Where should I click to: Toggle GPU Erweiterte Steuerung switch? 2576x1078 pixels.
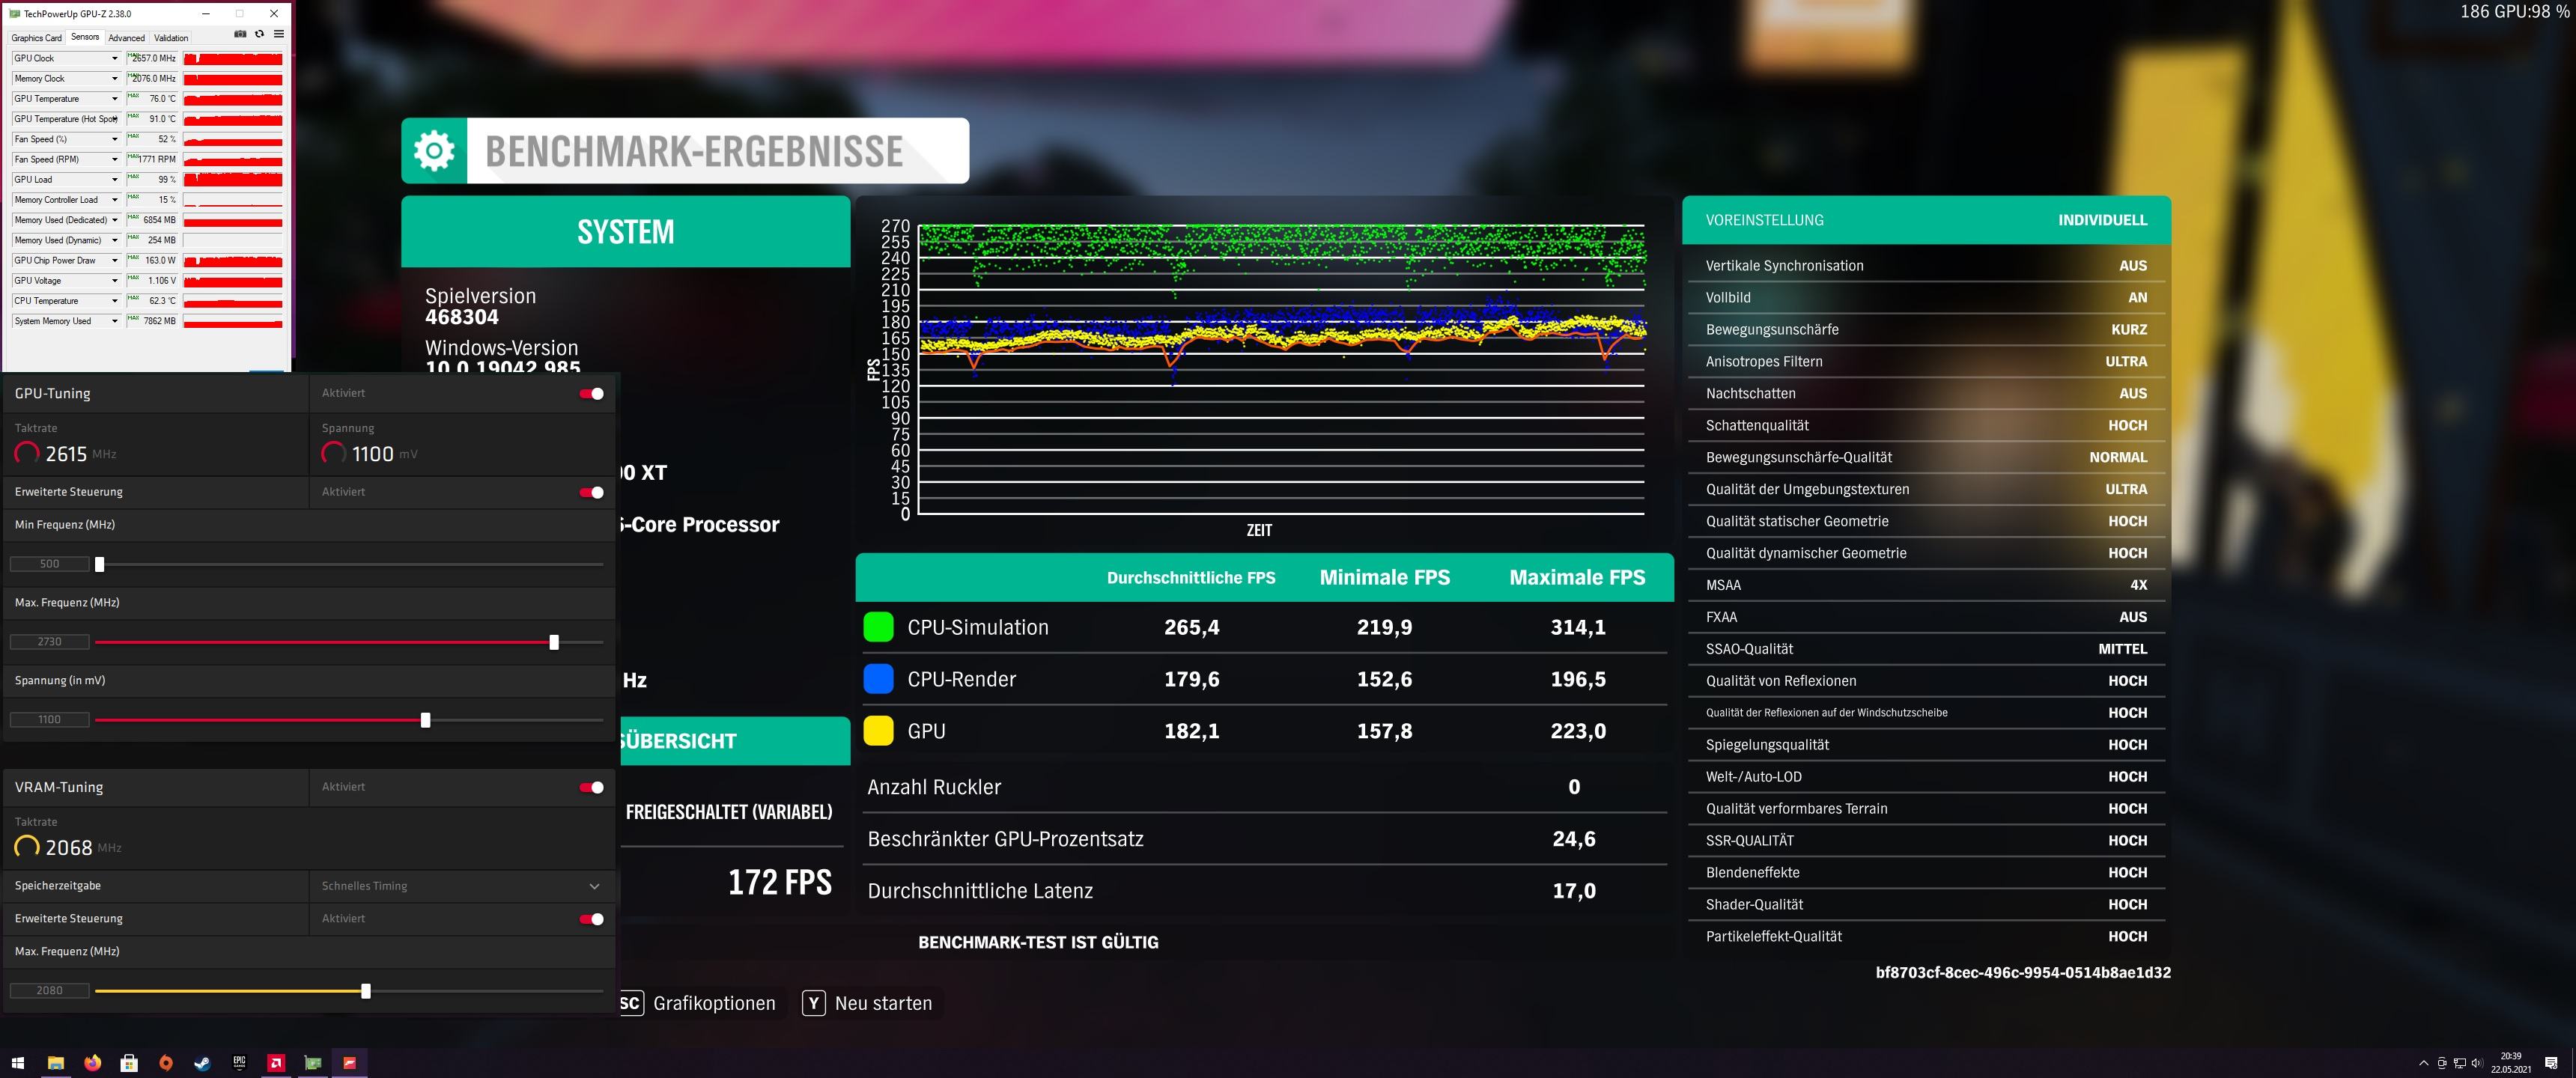pos(592,492)
